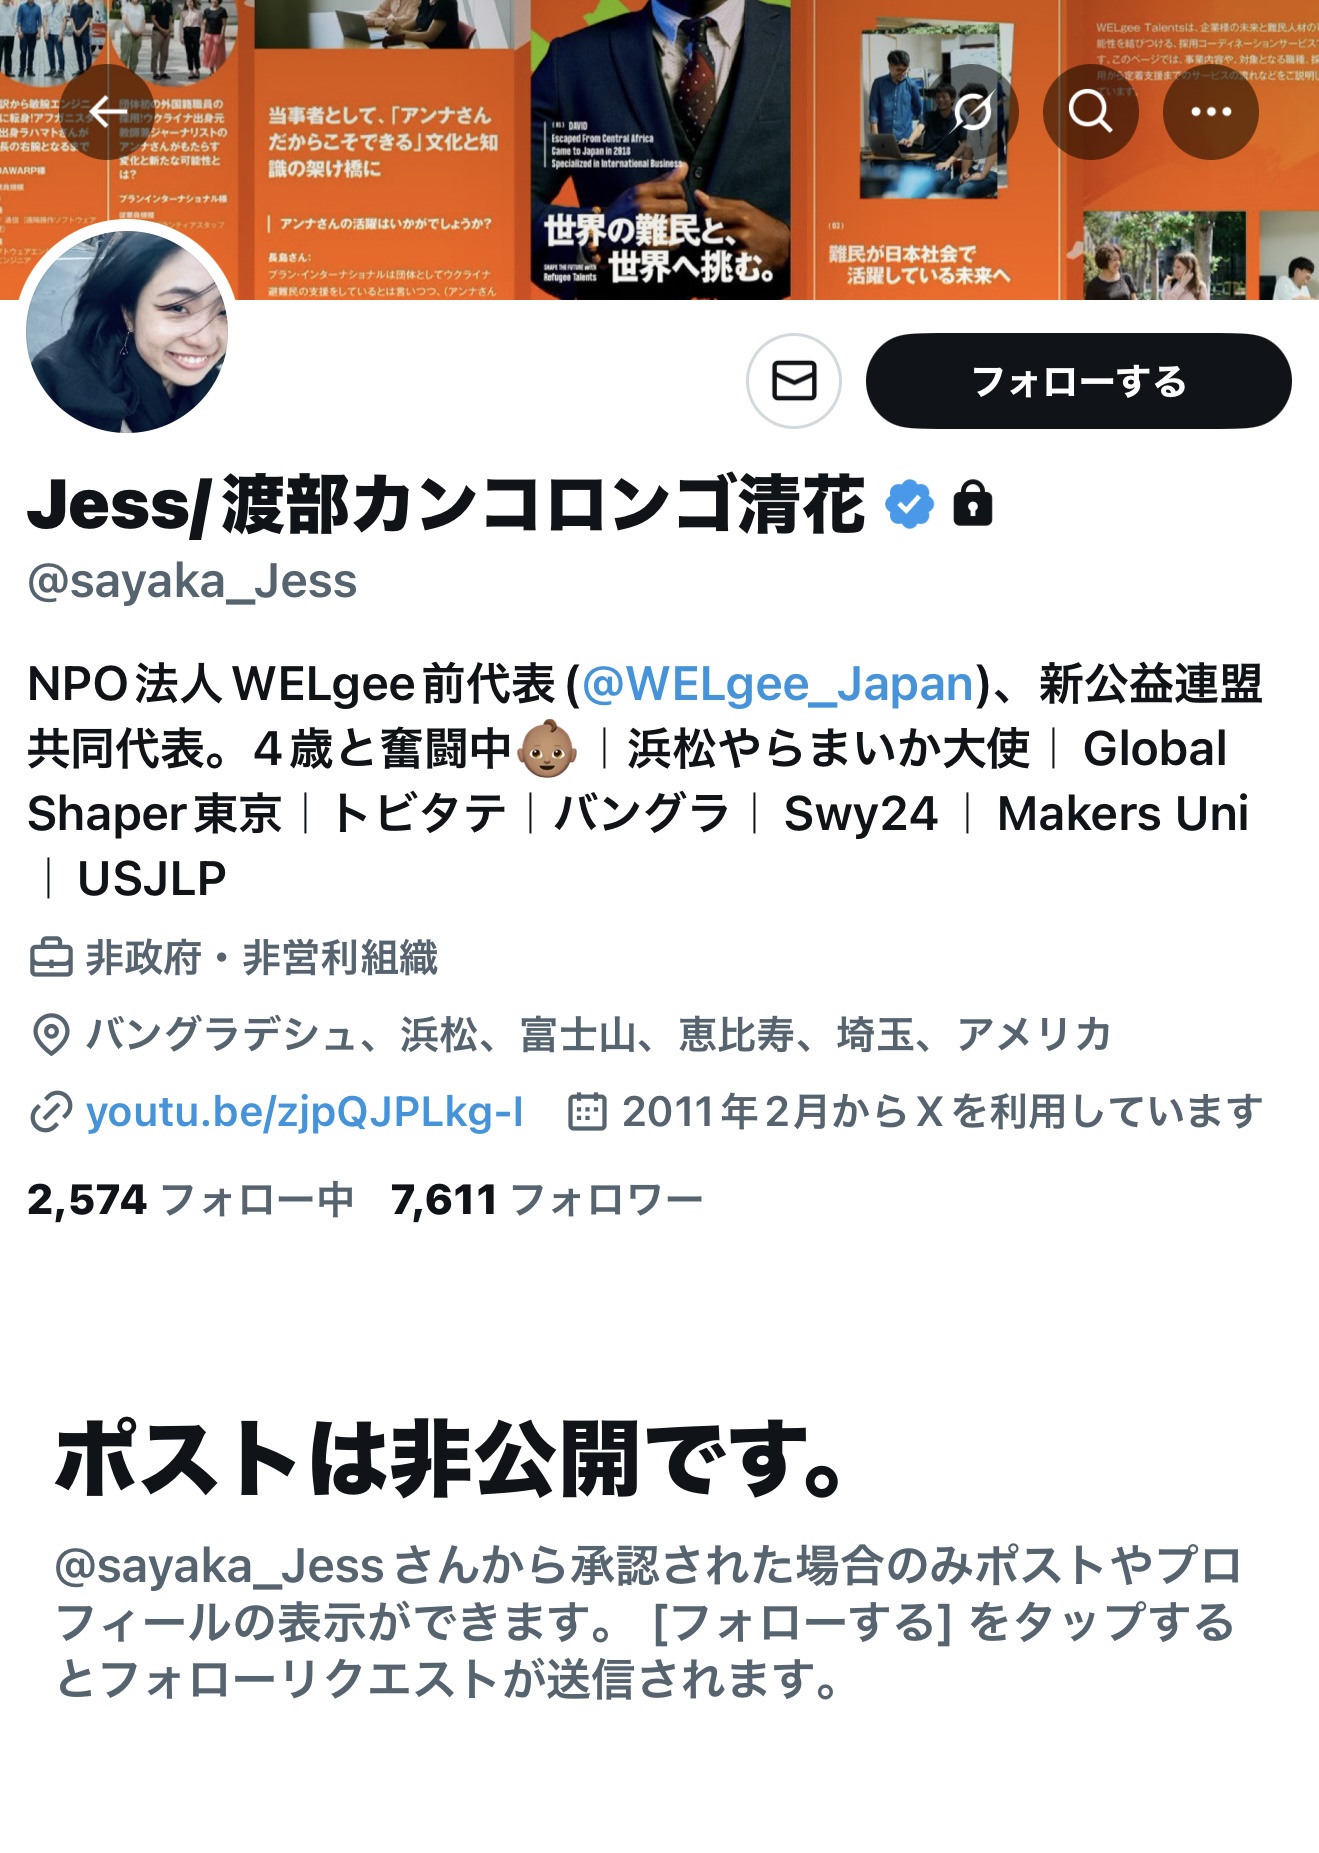1319x1853 pixels.
Task: View the 7,611 フォロワー followers list
Action: pyautogui.click(x=547, y=1199)
